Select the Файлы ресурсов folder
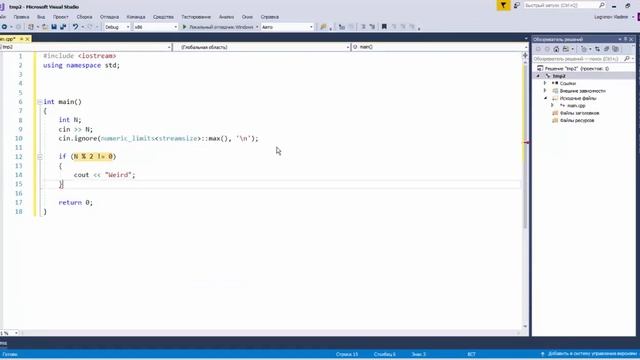The width and height of the screenshot is (640, 360). point(577,120)
